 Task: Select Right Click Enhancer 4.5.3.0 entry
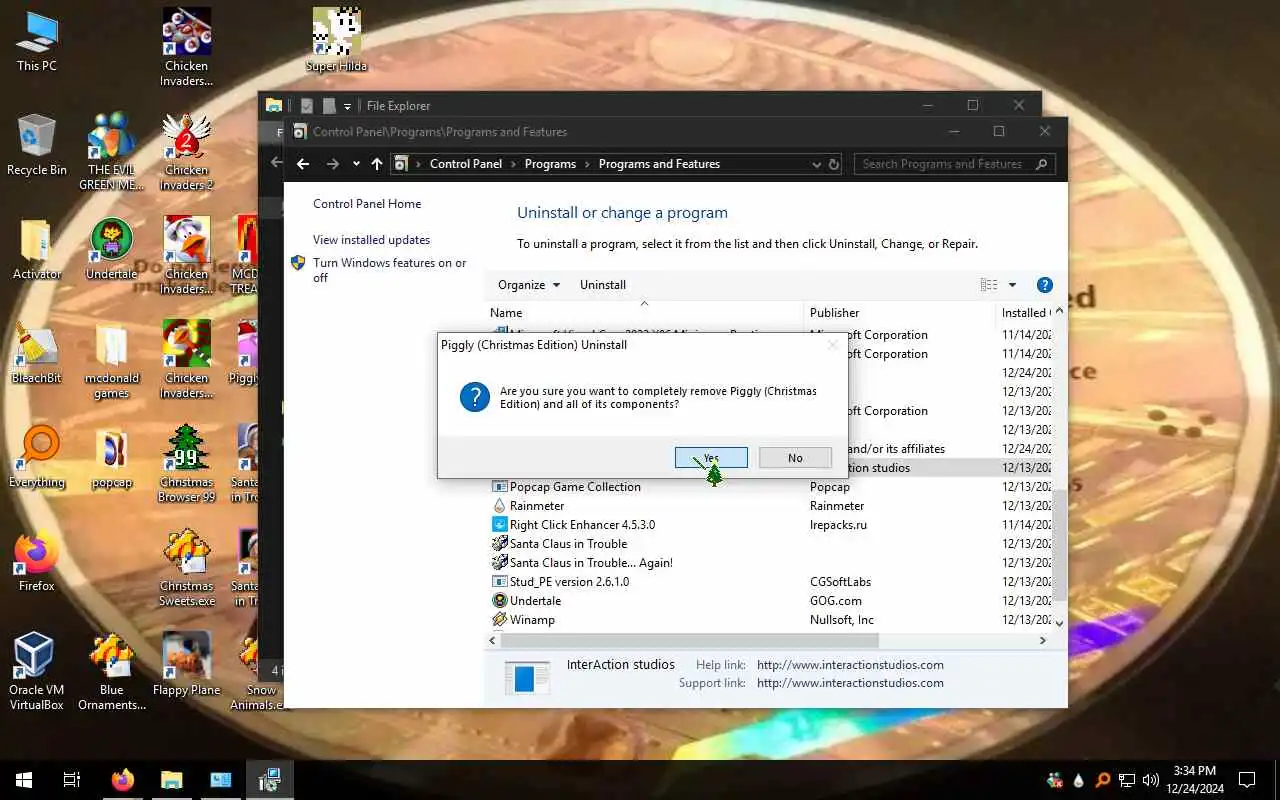pos(582,525)
